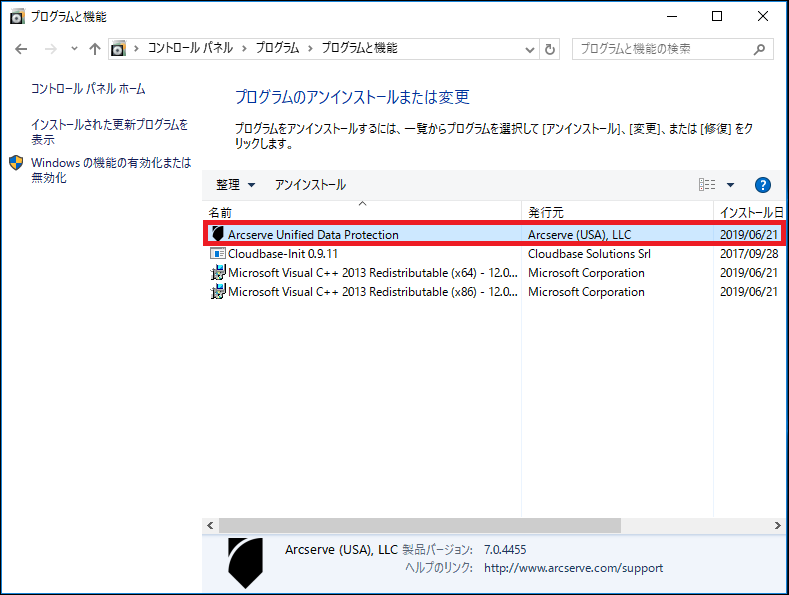Open インストールされた更新プログラムを表示 link
The image size is (789, 595).
[109, 132]
